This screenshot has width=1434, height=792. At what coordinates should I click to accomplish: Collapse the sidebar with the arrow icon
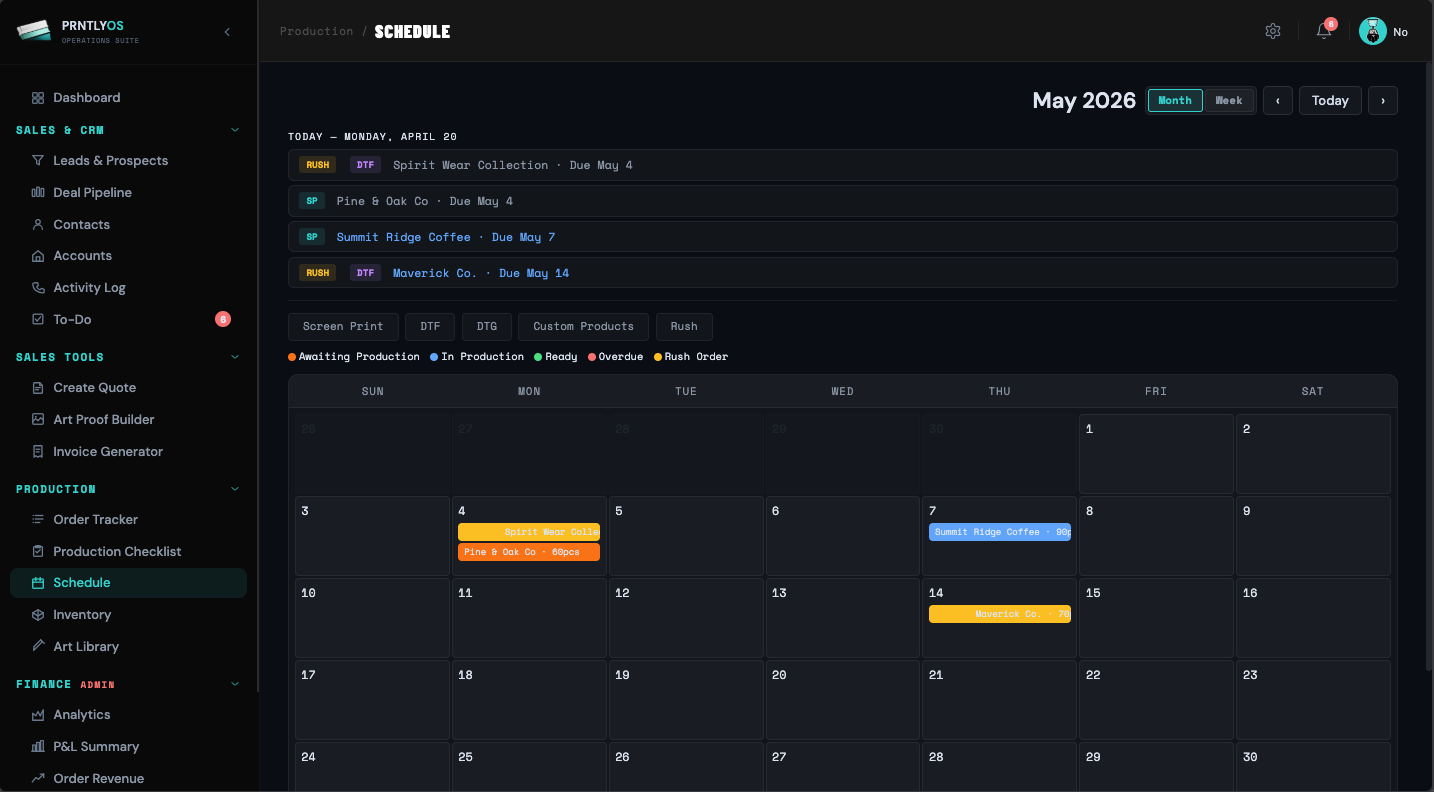pyautogui.click(x=227, y=32)
